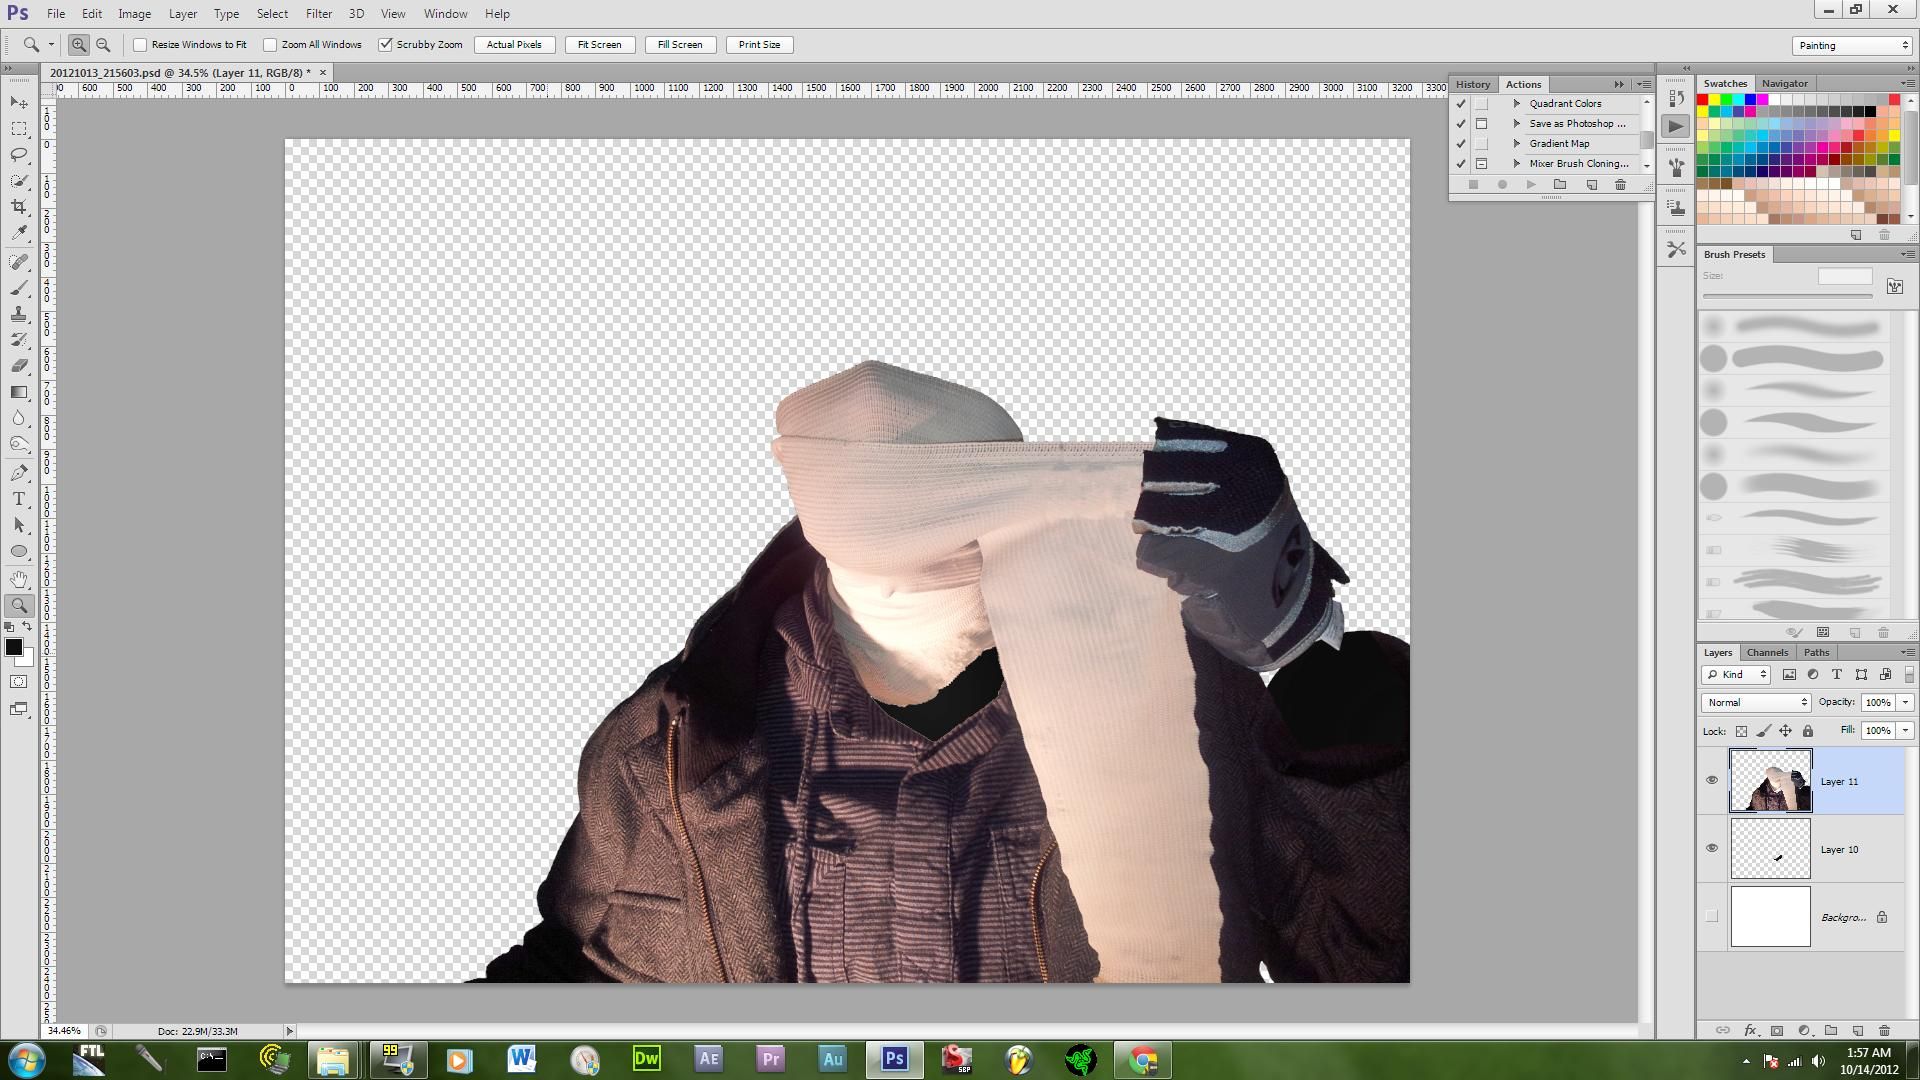Expand the Gradient Map action

[x=1517, y=143]
